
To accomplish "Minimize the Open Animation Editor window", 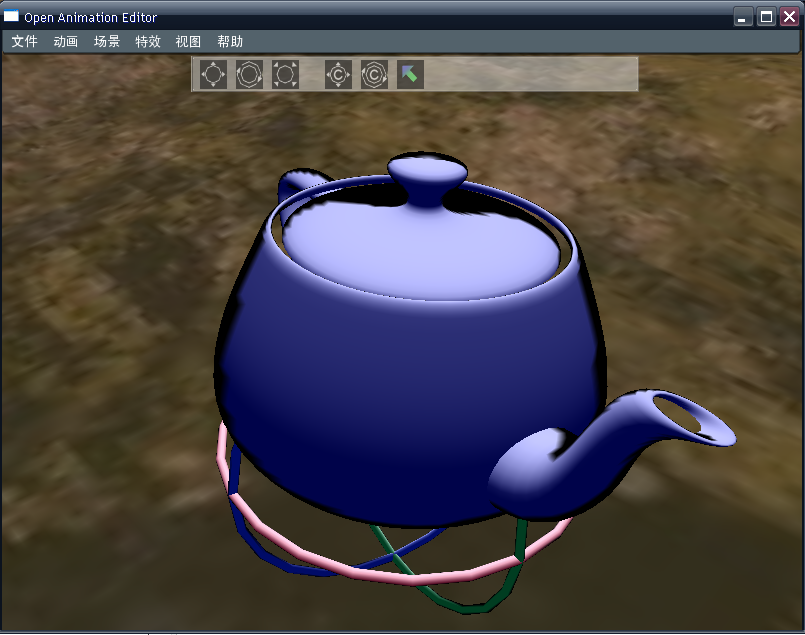I will (742, 17).
